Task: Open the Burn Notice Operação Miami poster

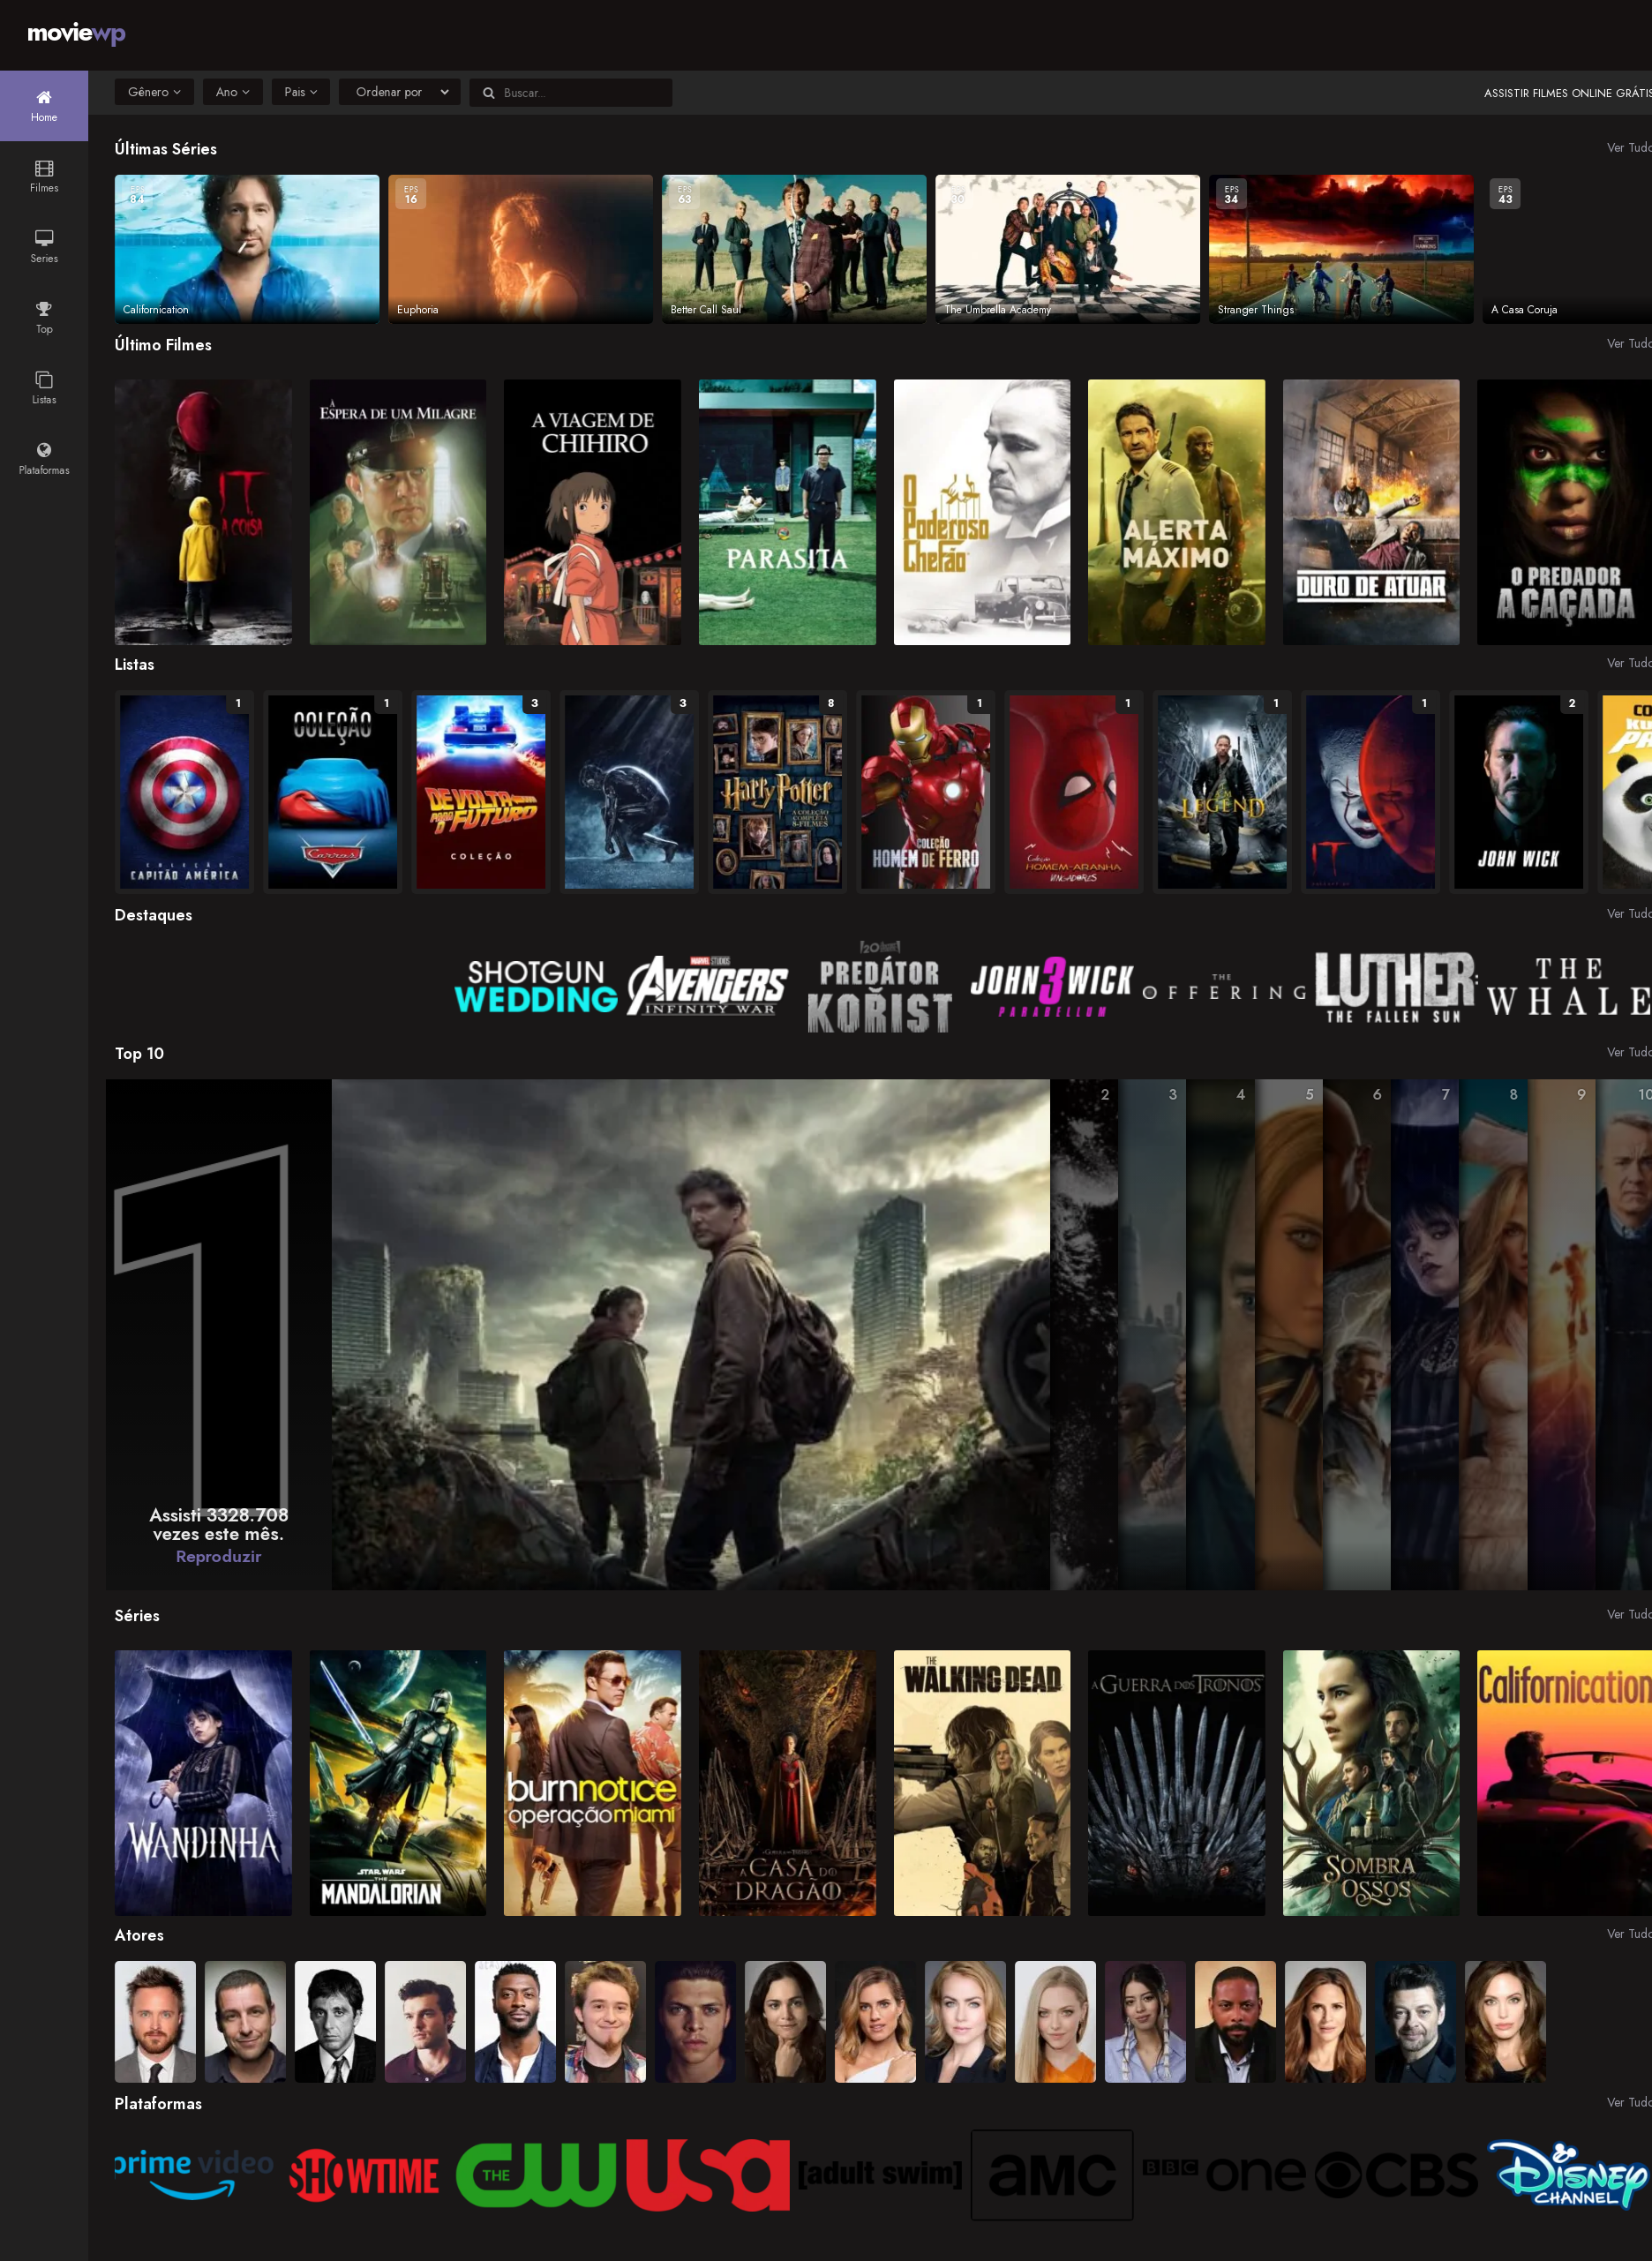Action: click(592, 1783)
